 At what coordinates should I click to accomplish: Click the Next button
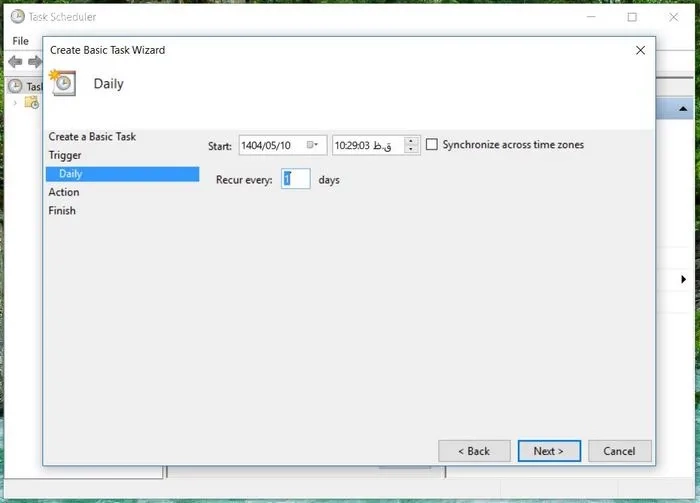(548, 451)
